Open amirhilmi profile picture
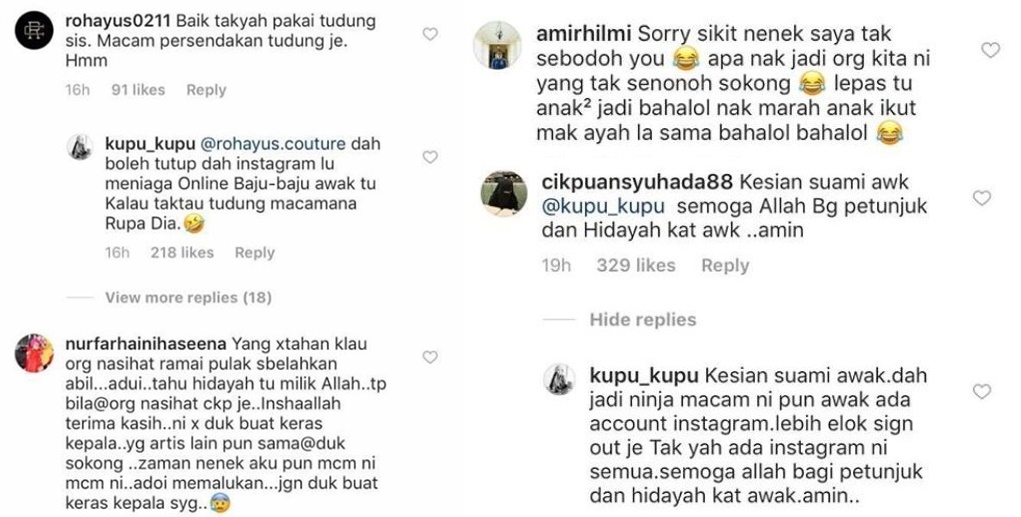This screenshot has width=1021, height=517. pyautogui.click(x=499, y=45)
